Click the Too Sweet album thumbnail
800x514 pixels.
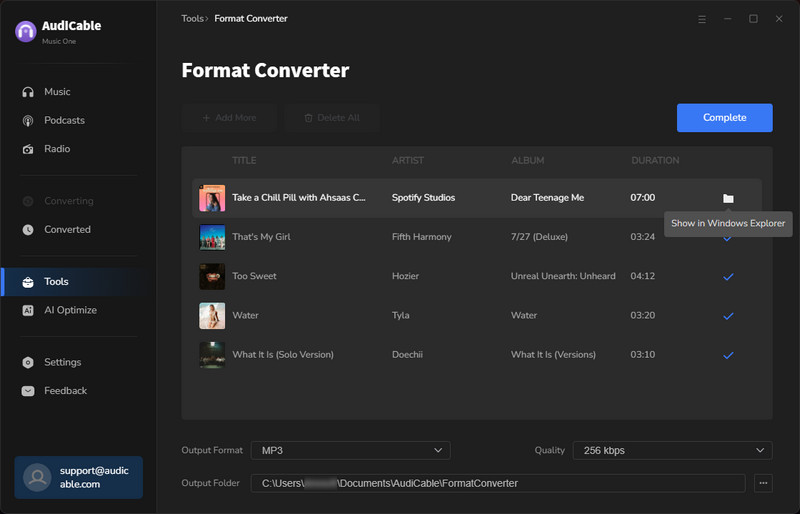point(212,277)
